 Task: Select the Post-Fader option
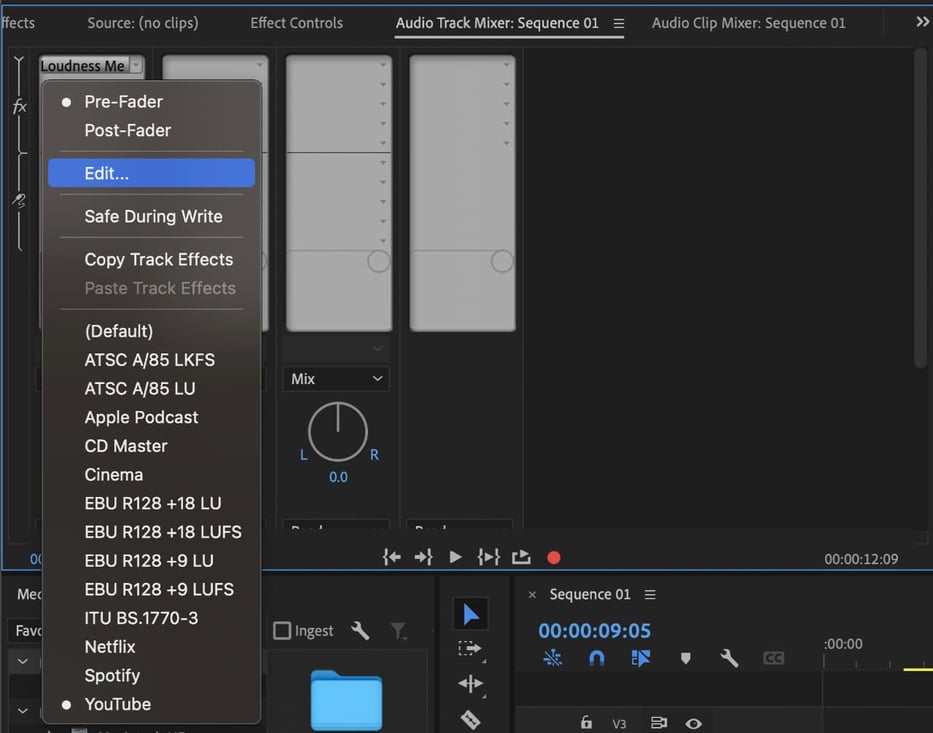pos(128,130)
